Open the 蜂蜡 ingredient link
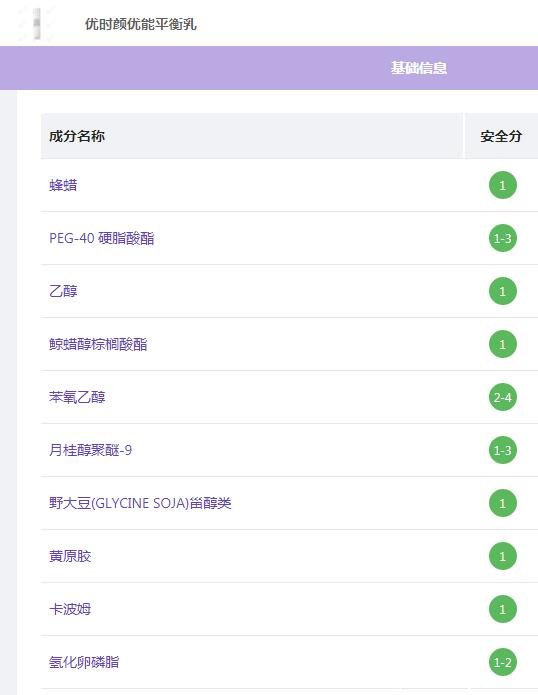 point(63,185)
